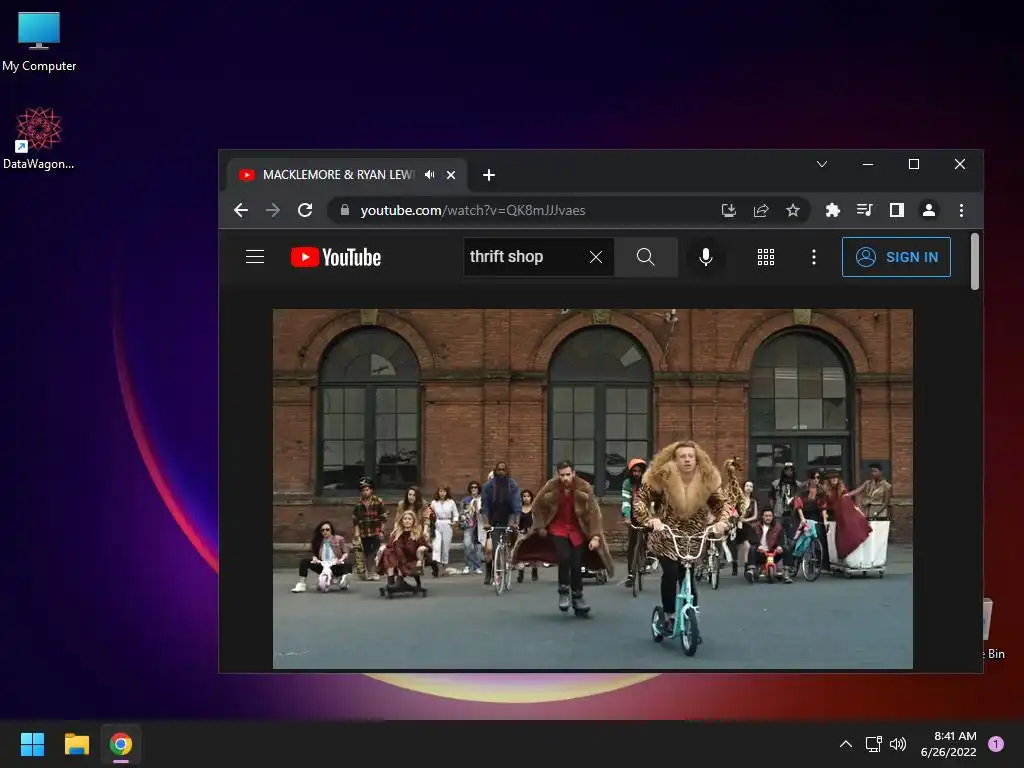1024x768 pixels.
Task: Click the Chrome icon on the taskbar
Action: point(121,744)
